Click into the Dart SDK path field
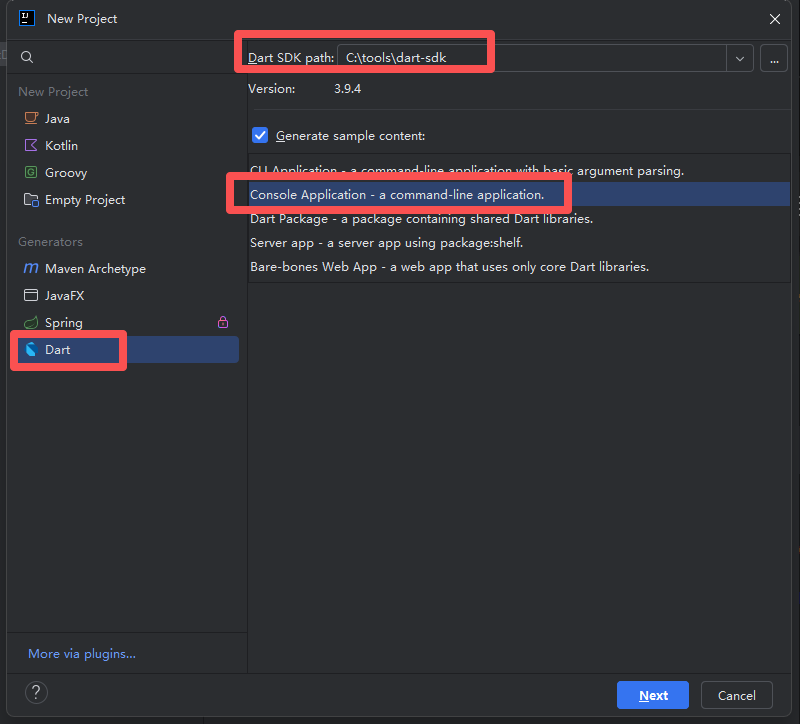 [532, 58]
